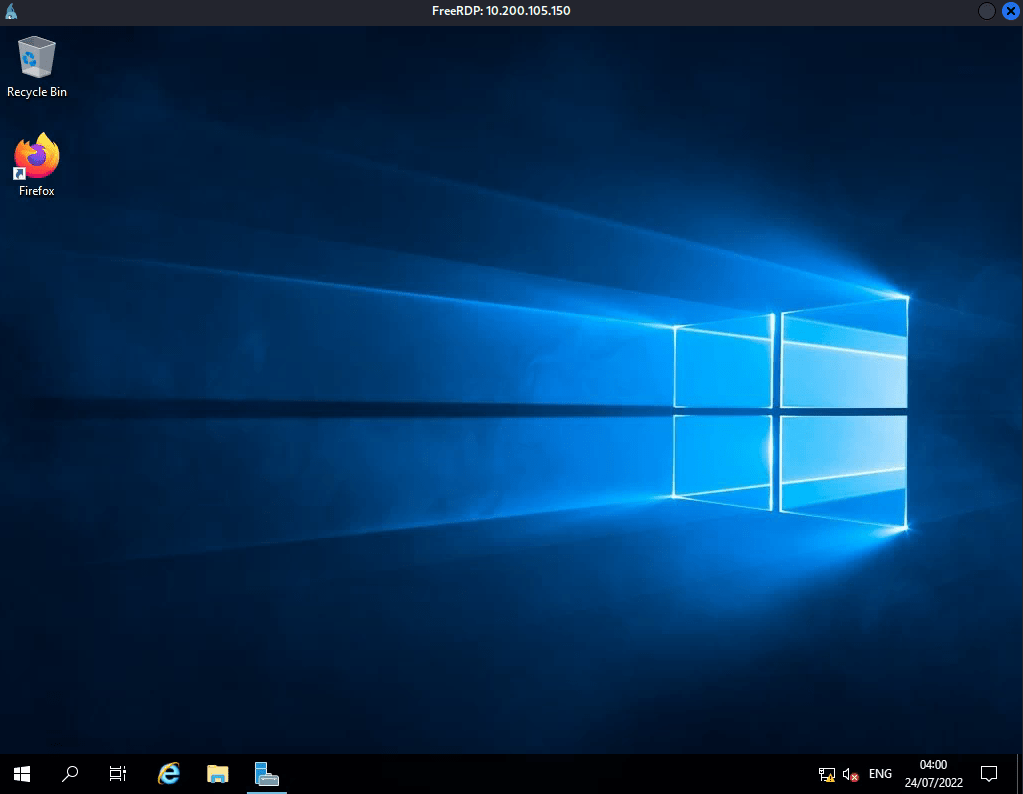
Task: Open Task View from the taskbar
Action: 118,773
